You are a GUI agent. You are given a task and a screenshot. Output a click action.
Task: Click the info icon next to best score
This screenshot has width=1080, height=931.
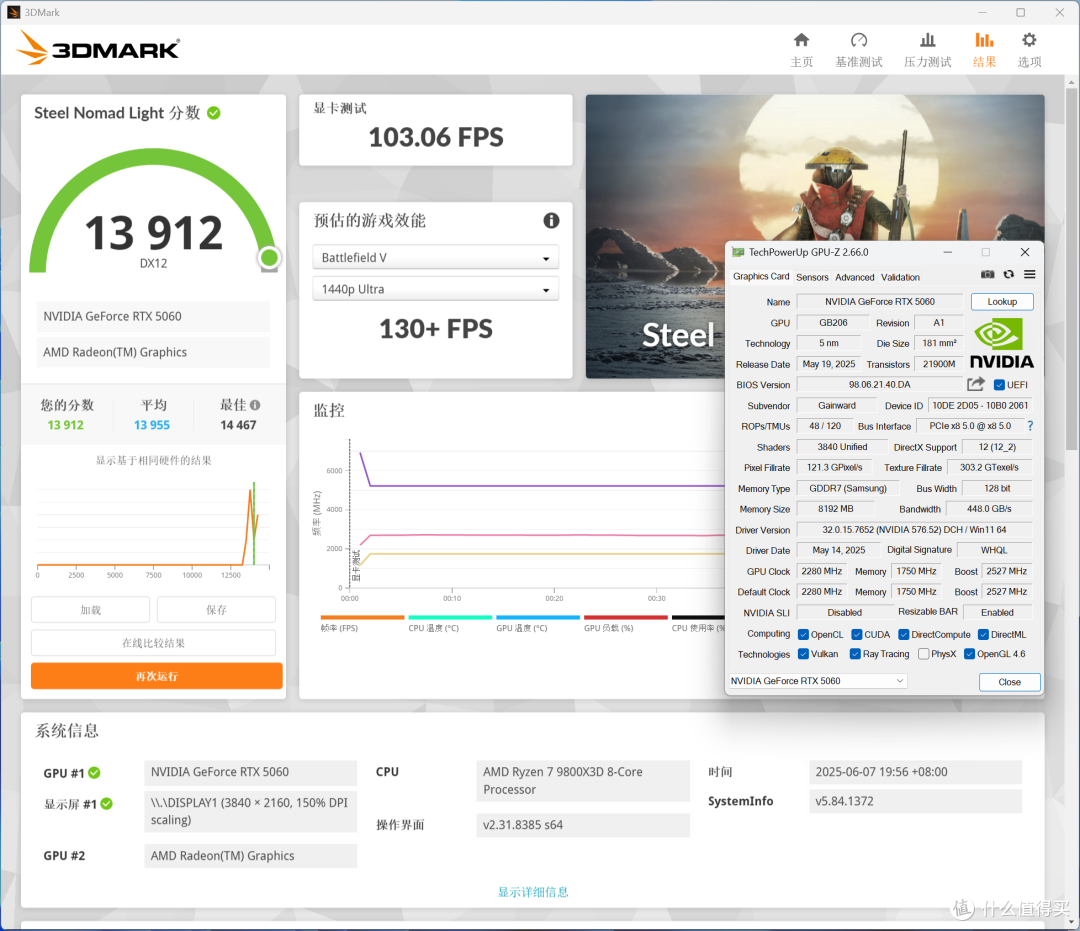click(255, 405)
